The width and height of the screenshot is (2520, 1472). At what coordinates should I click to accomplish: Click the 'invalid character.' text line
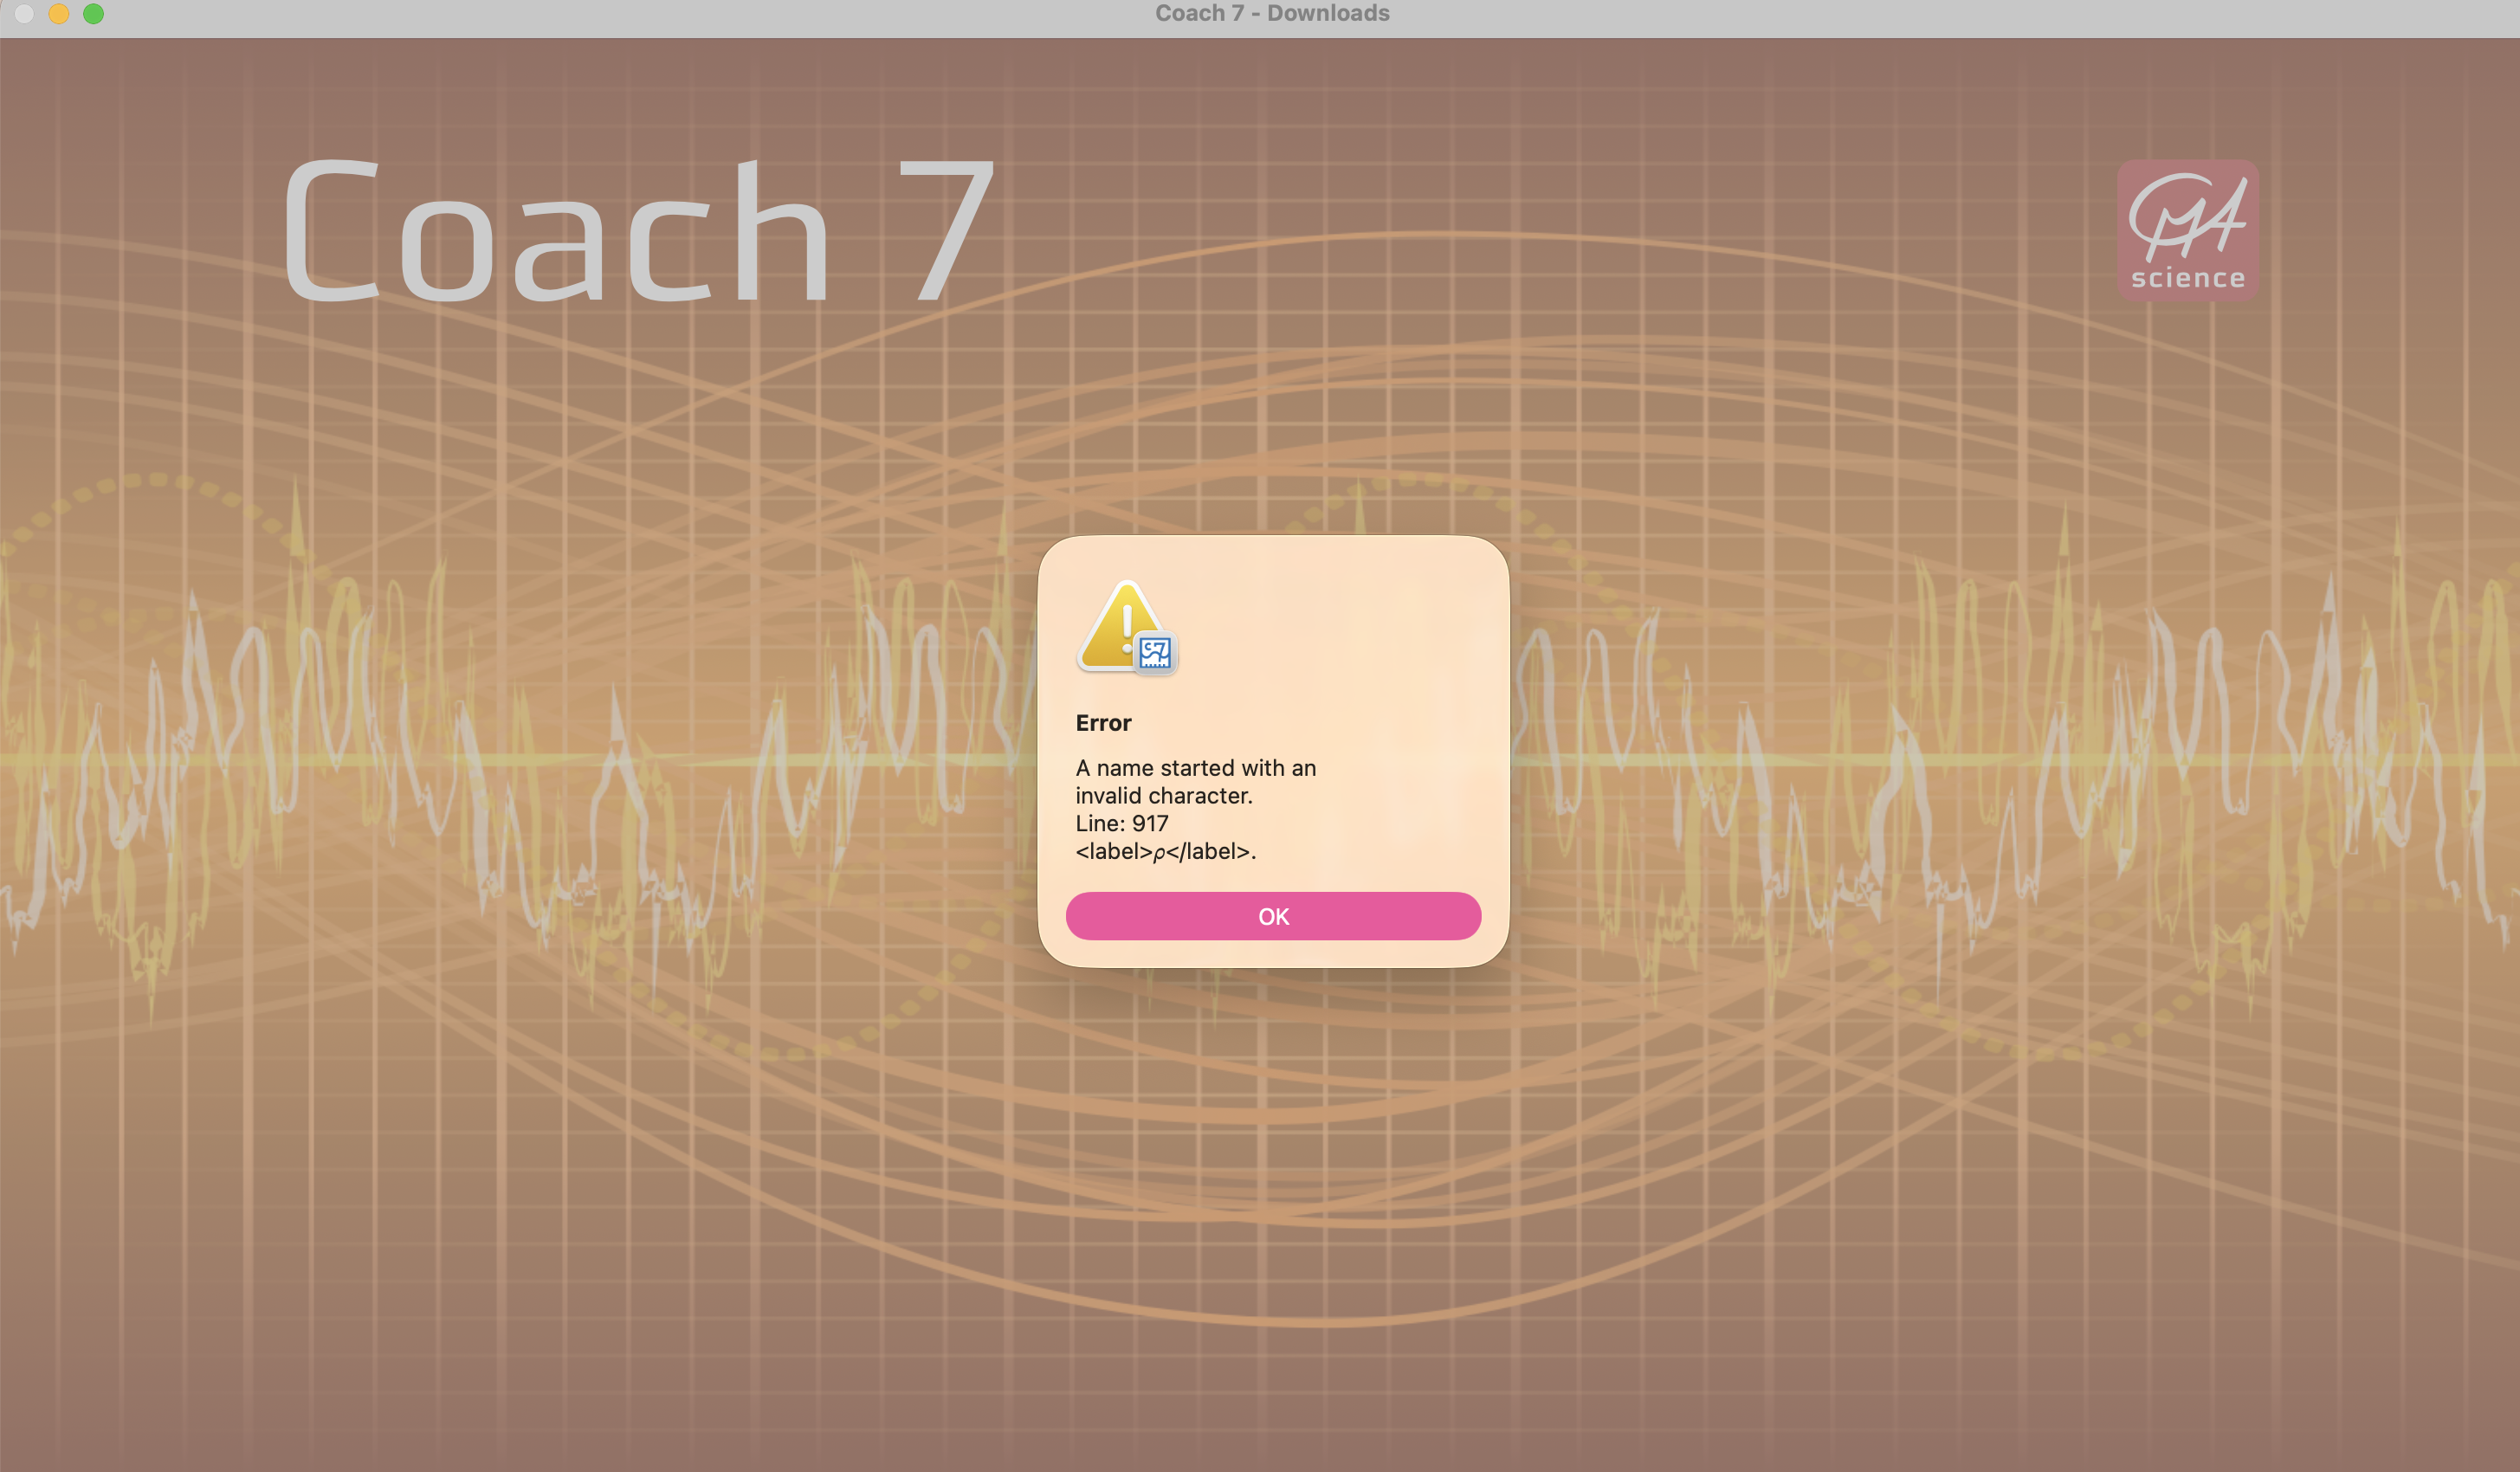1163,796
